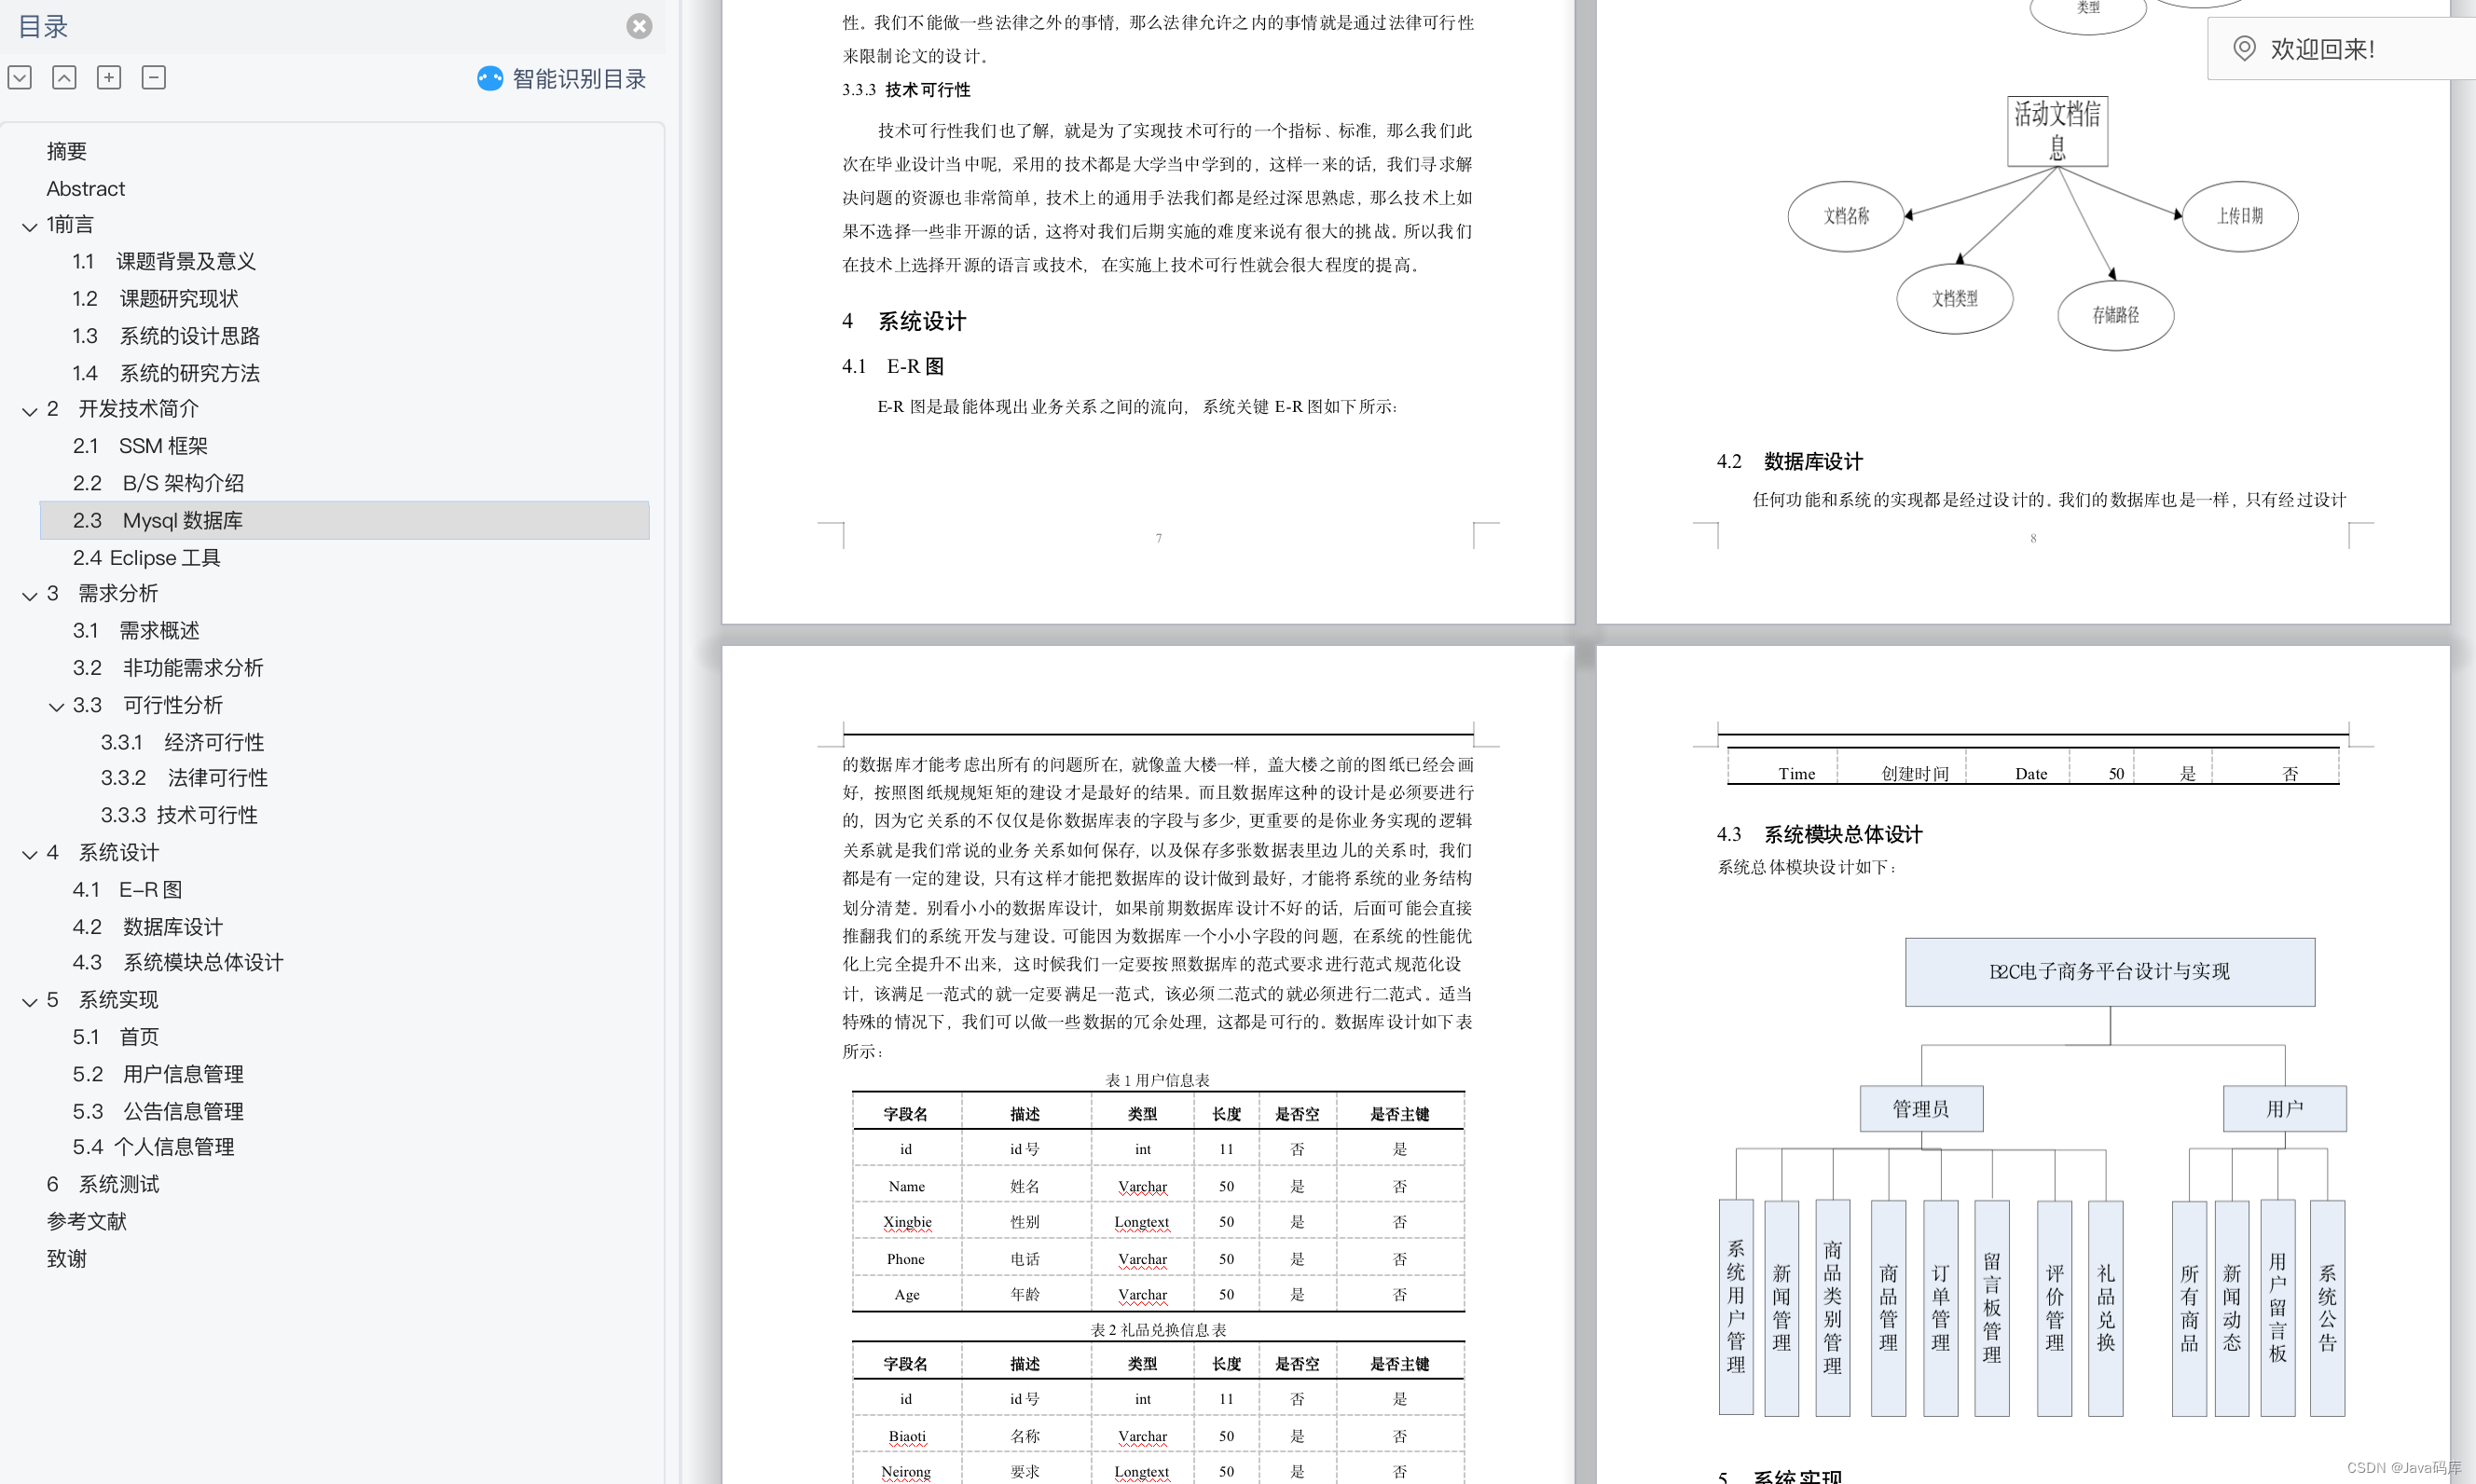The width and height of the screenshot is (2476, 1484).
Task: Close the 目录 outline panel
Action: (x=639, y=26)
